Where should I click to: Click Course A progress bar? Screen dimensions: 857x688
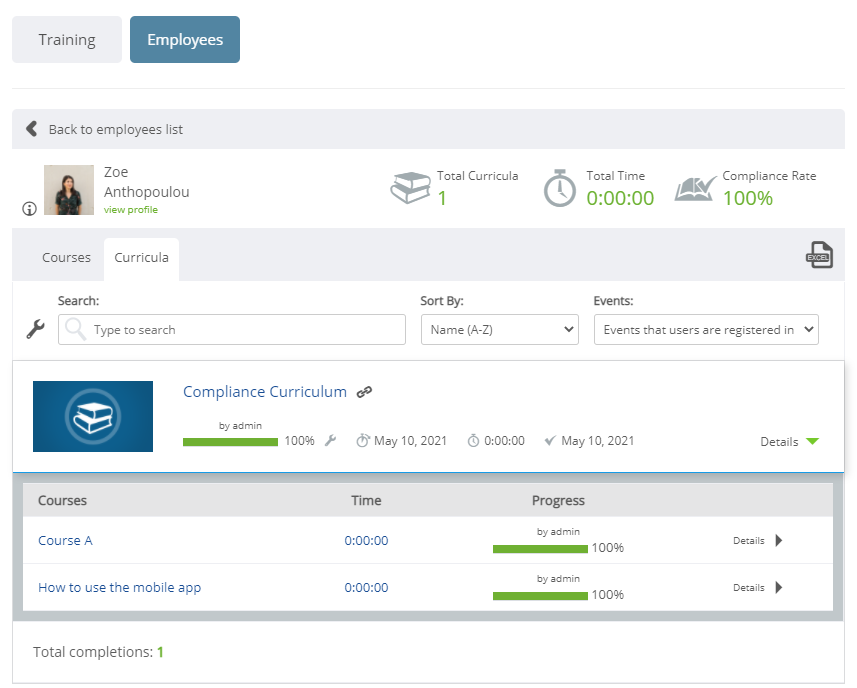click(540, 549)
